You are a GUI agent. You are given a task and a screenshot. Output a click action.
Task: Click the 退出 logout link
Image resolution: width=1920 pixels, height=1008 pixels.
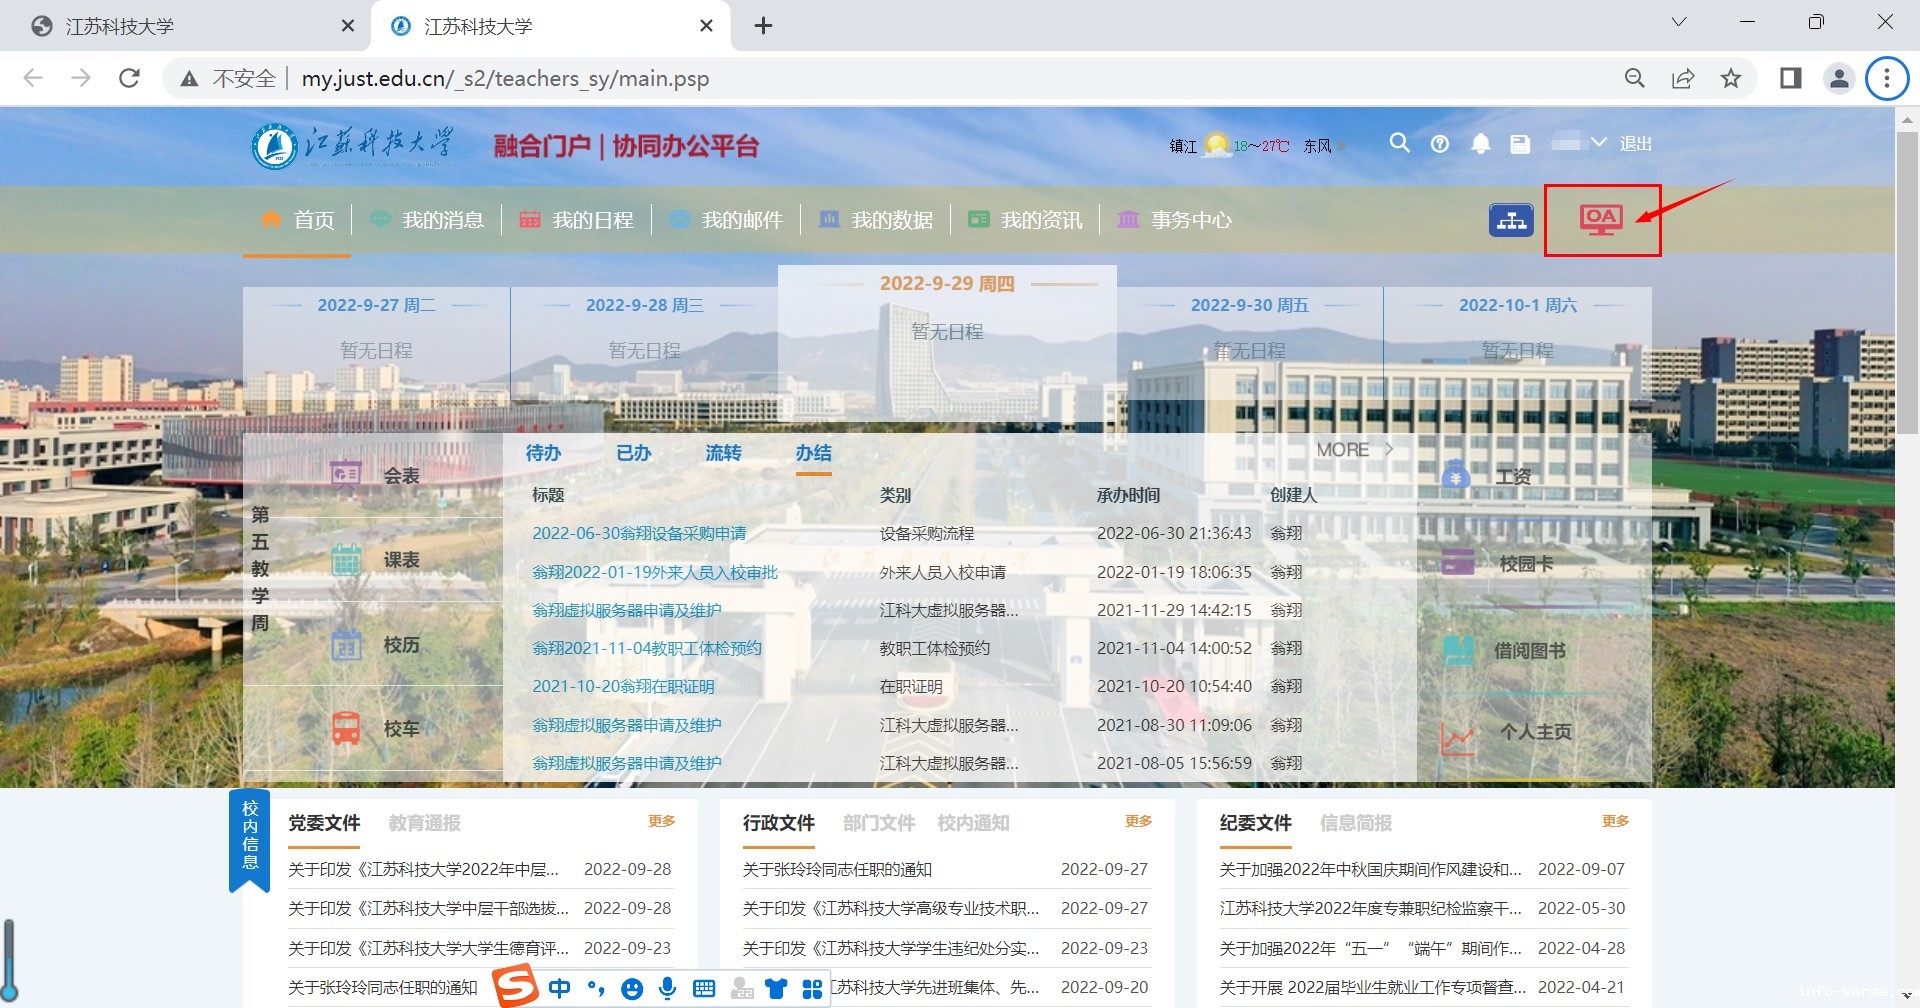coord(1635,144)
